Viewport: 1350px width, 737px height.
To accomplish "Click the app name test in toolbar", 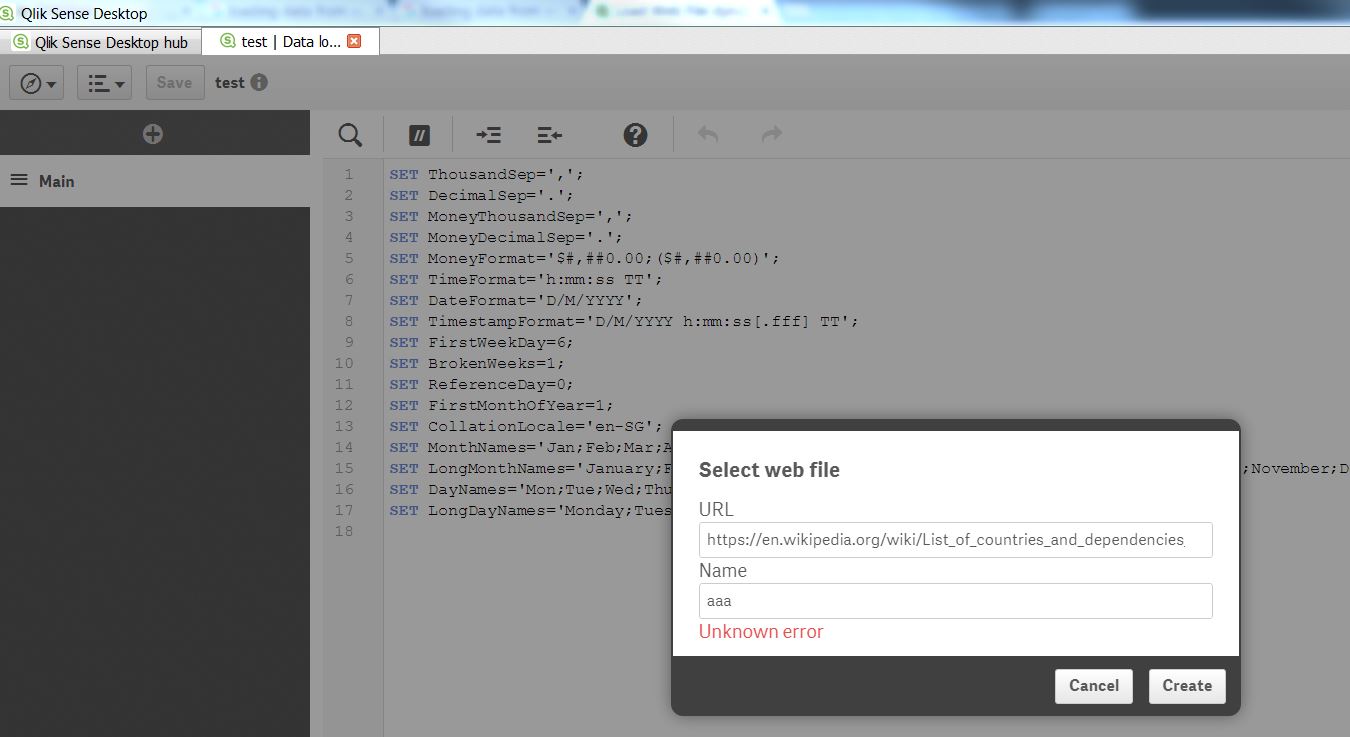I will click(x=230, y=83).
